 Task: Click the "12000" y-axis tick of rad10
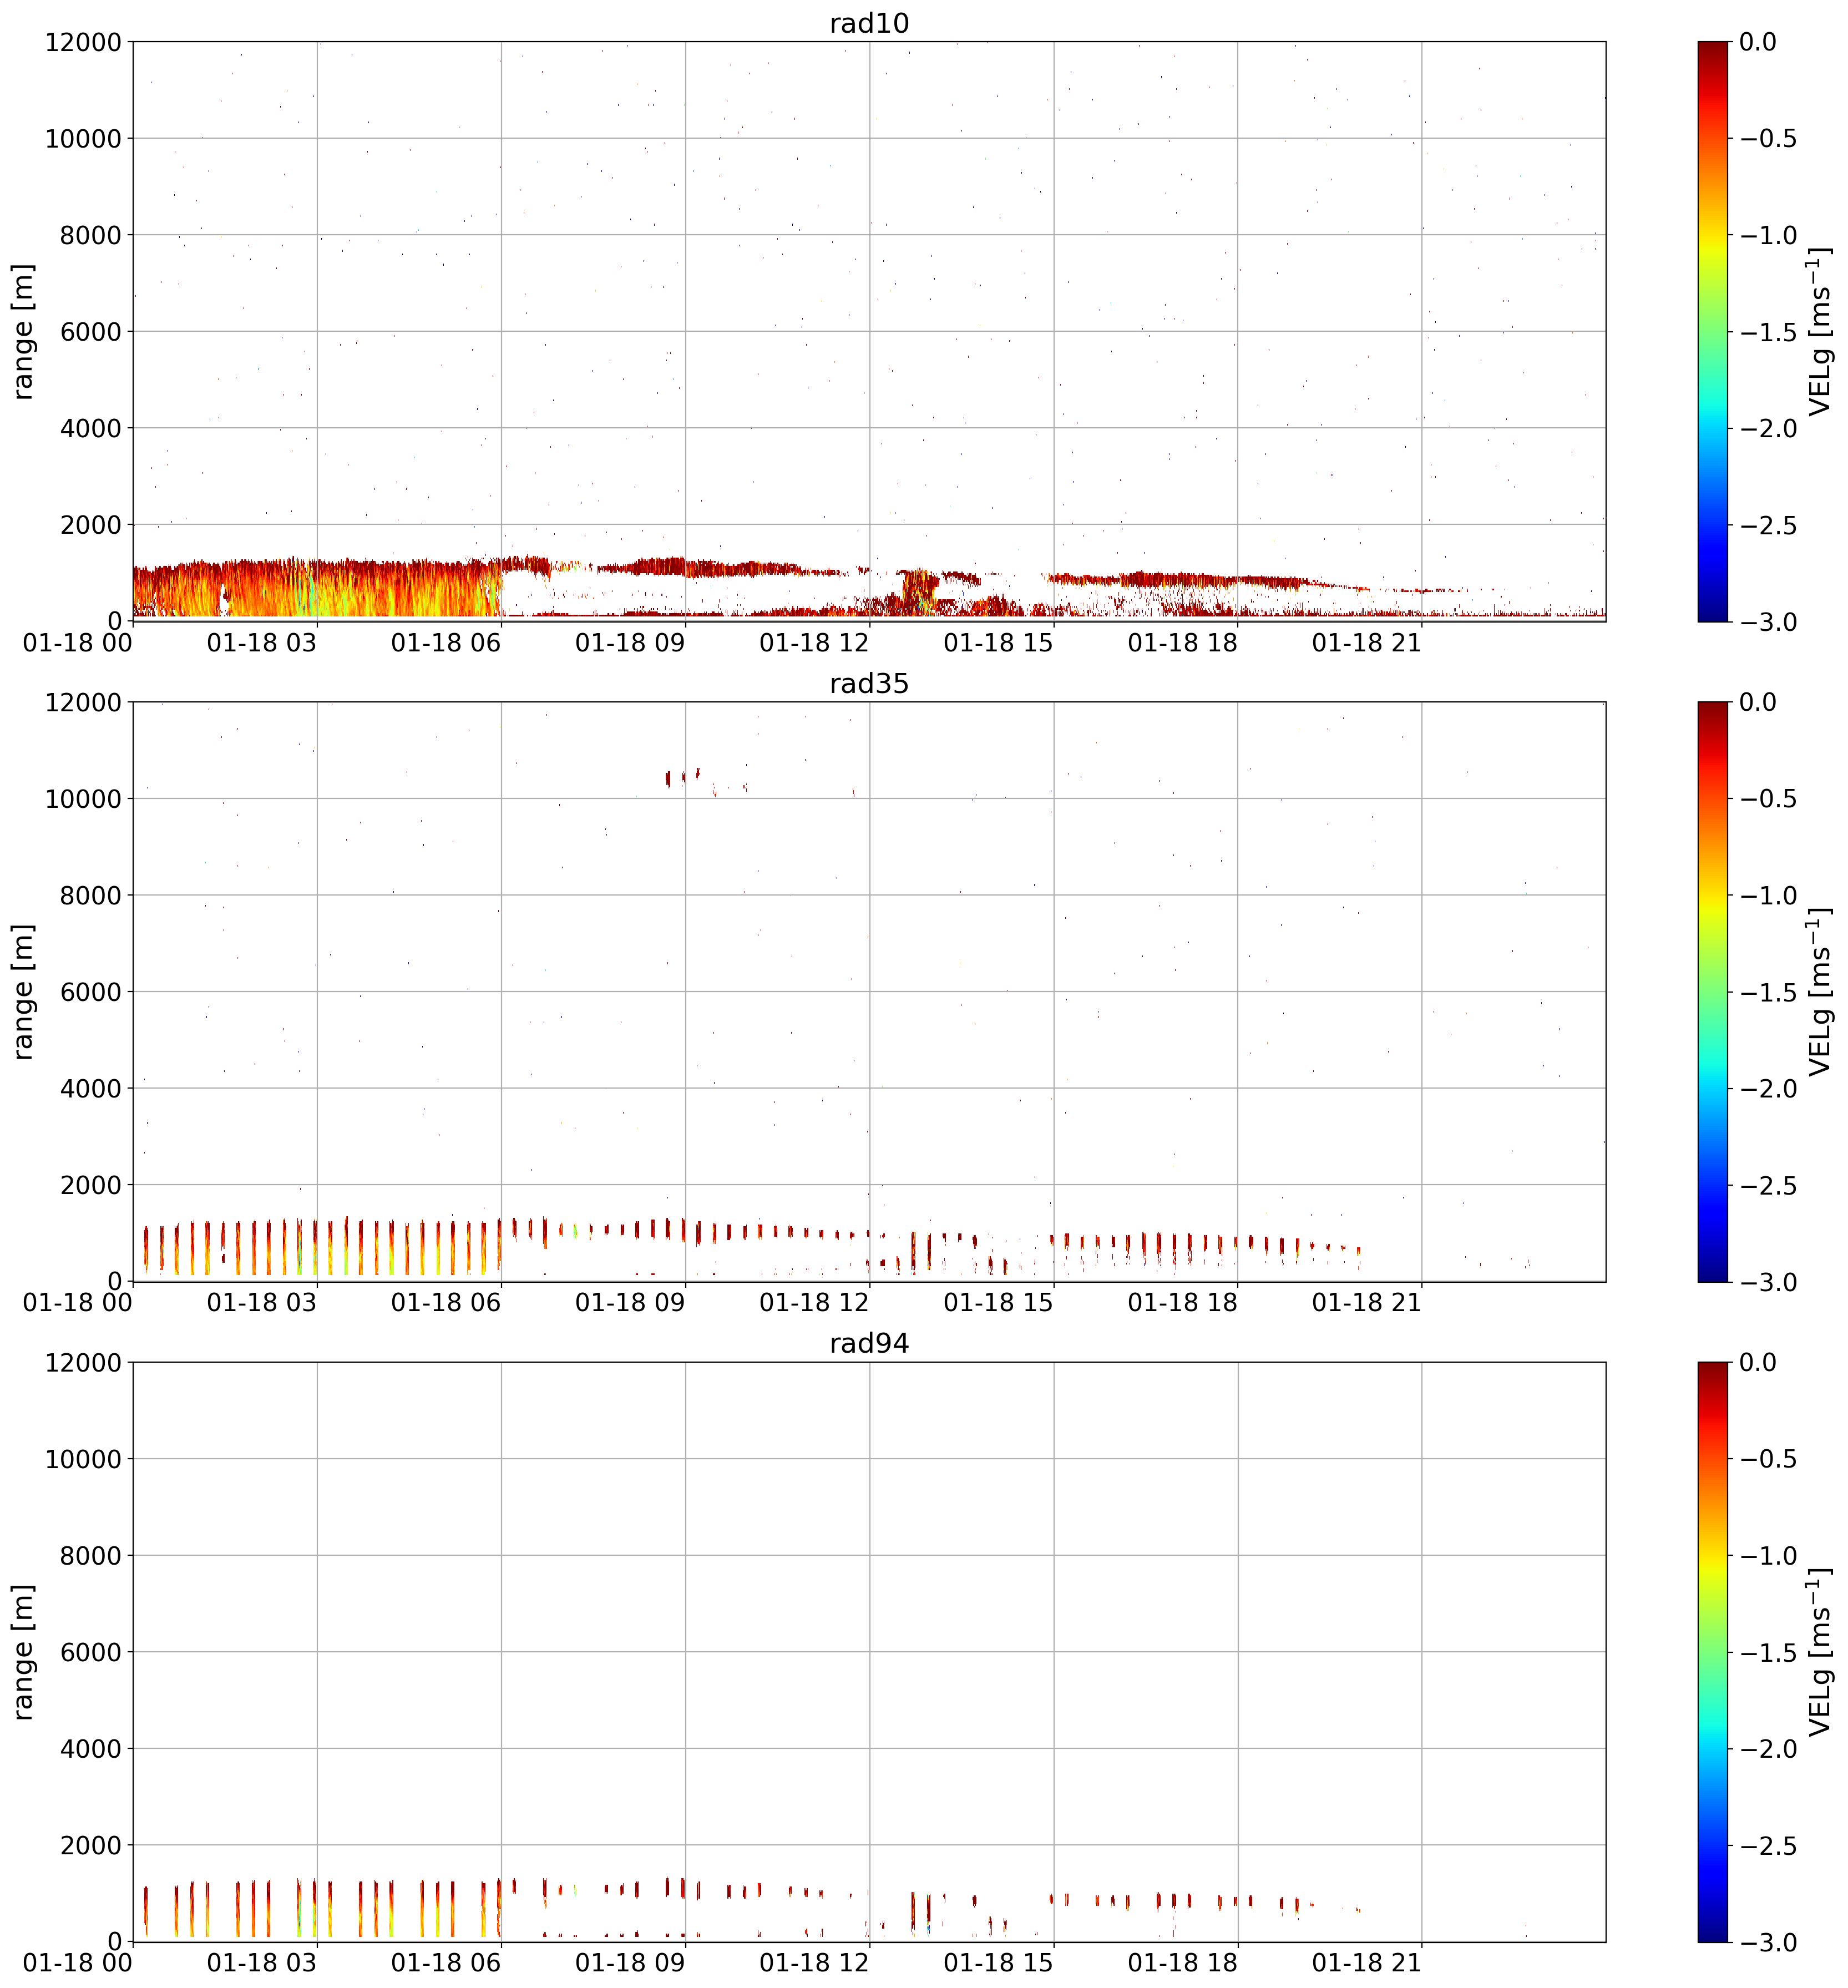point(83,43)
